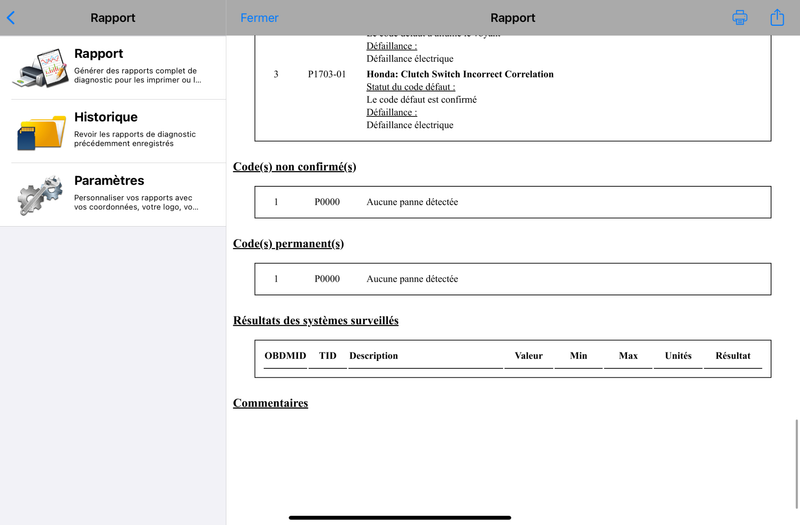Click the Unités column header
This screenshot has height=525, width=800.
coord(678,356)
